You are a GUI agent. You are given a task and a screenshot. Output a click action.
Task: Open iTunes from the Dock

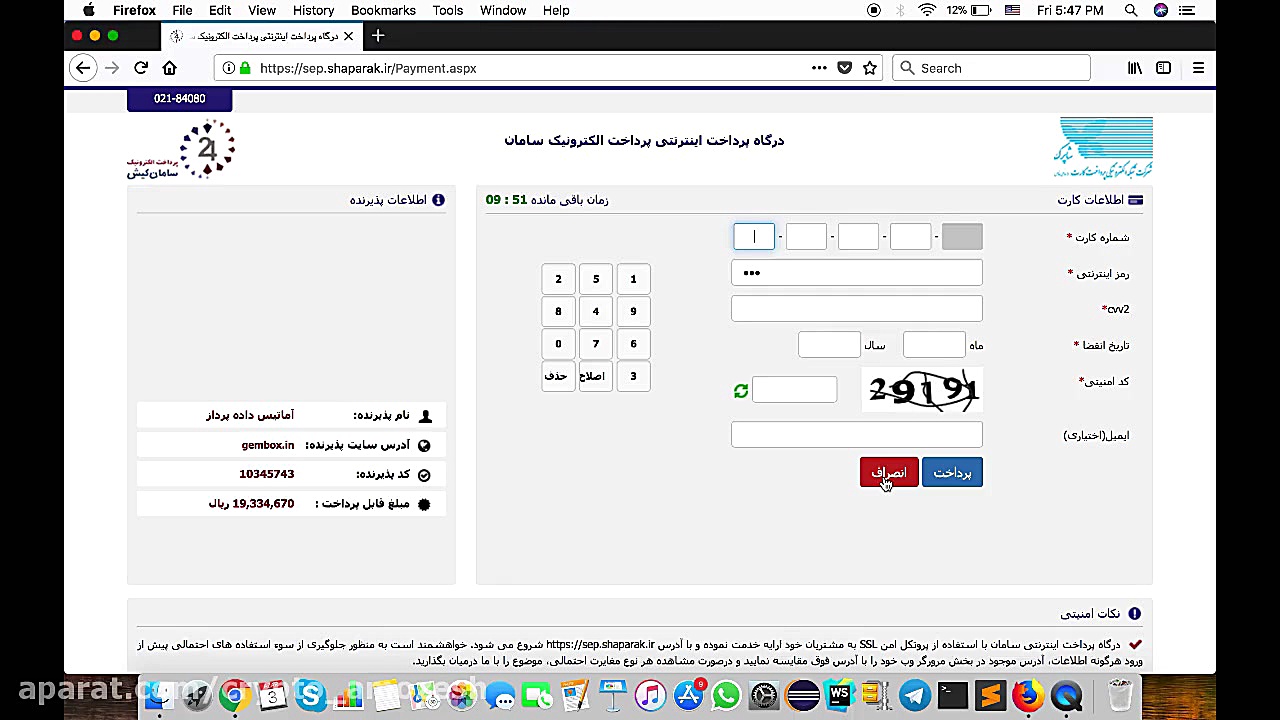650,695
